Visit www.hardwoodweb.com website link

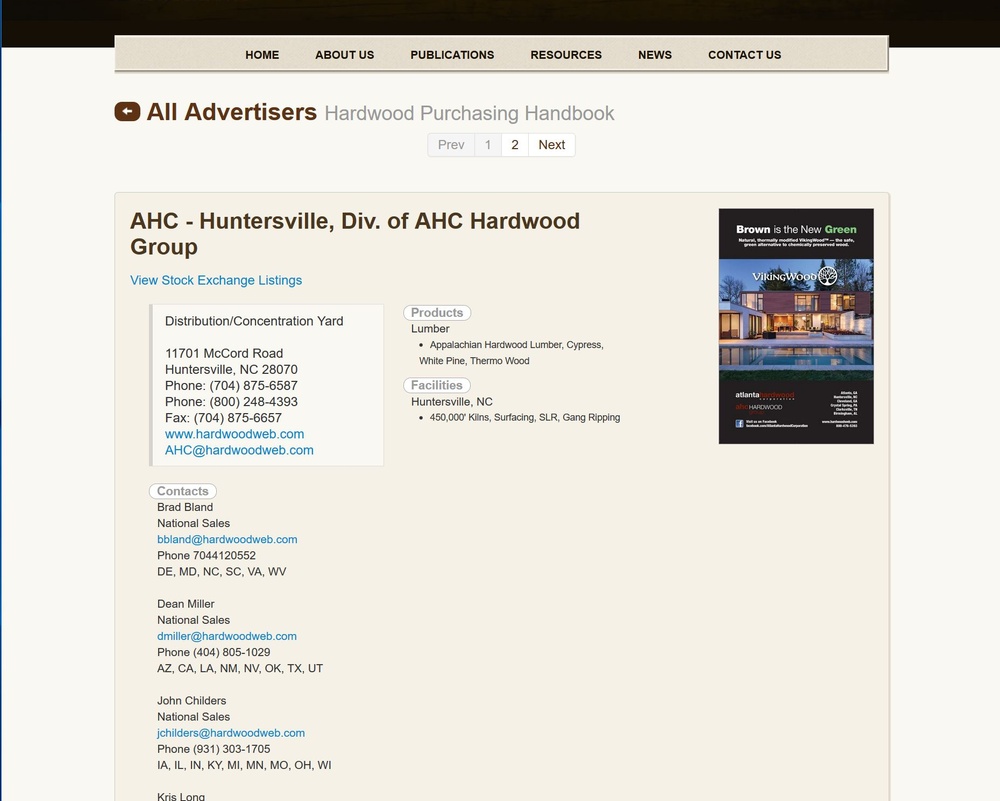click(234, 434)
